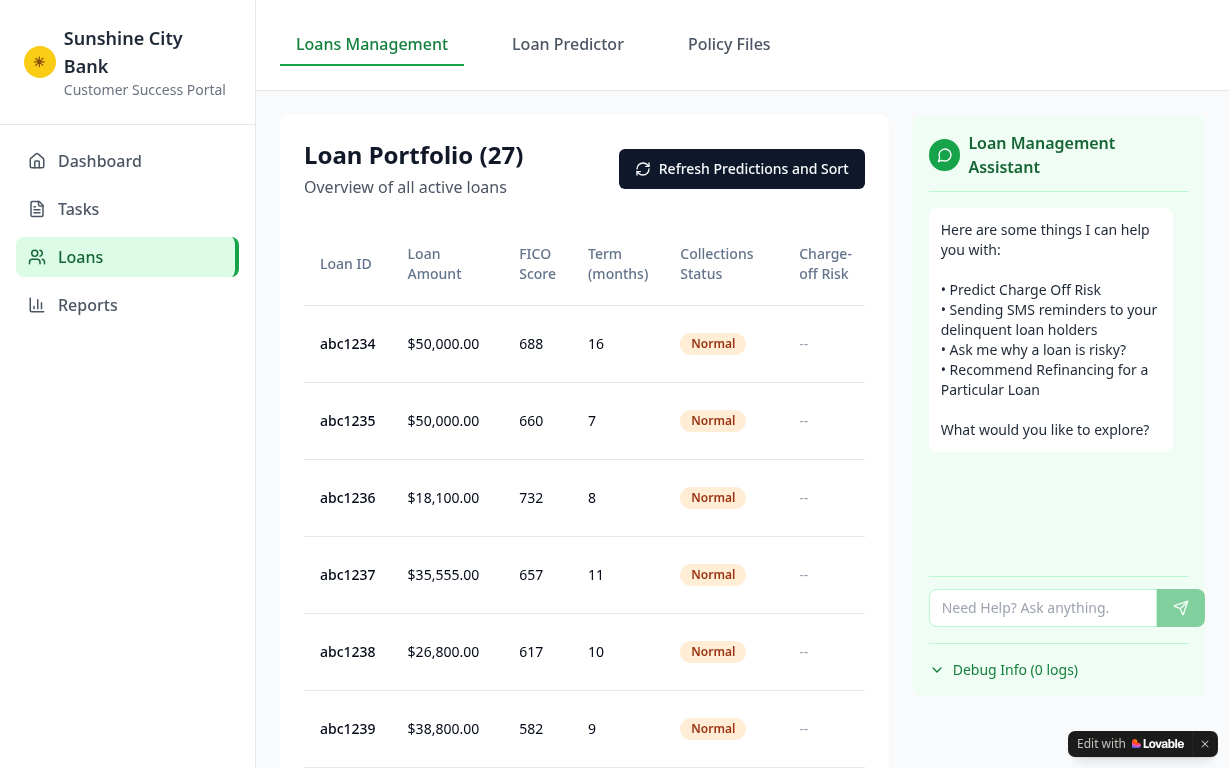The image size is (1229, 768).
Task: Click loan ID abc1238
Action: point(348,652)
